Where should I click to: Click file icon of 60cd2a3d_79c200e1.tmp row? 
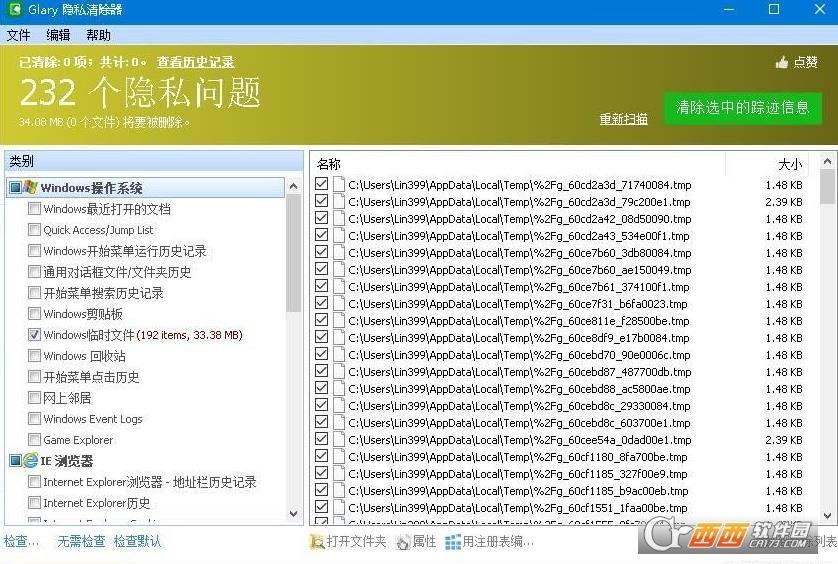pos(338,202)
